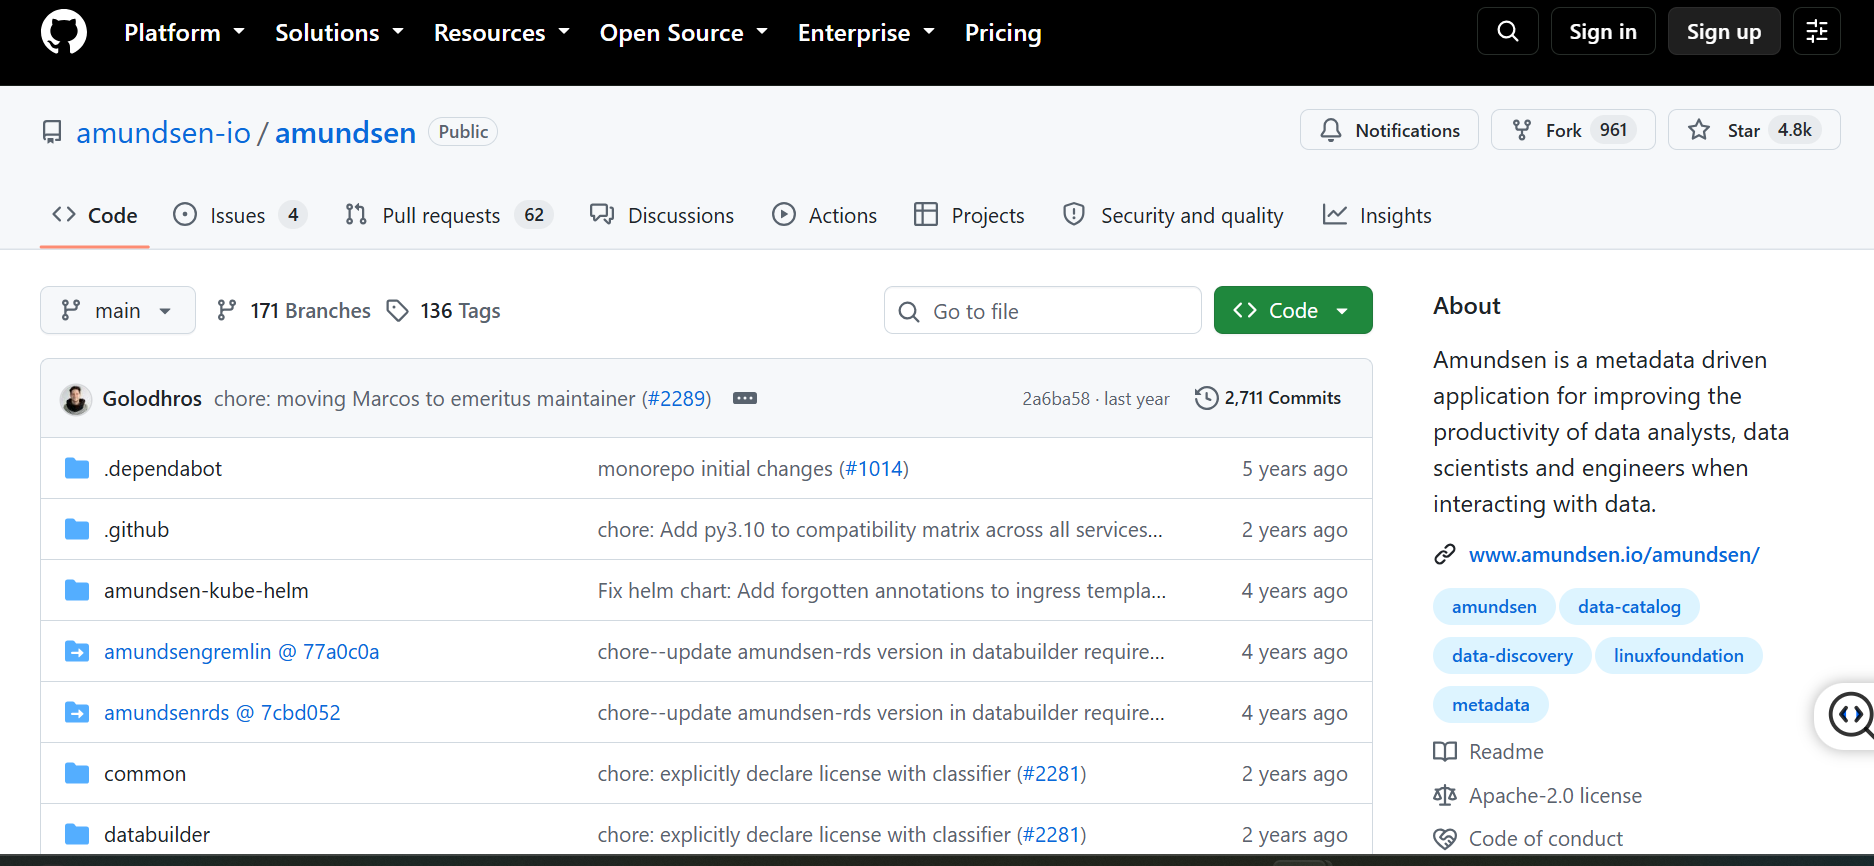Click the Code of conduct heart icon
The height and width of the screenshot is (866, 1874).
(x=1445, y=838)
